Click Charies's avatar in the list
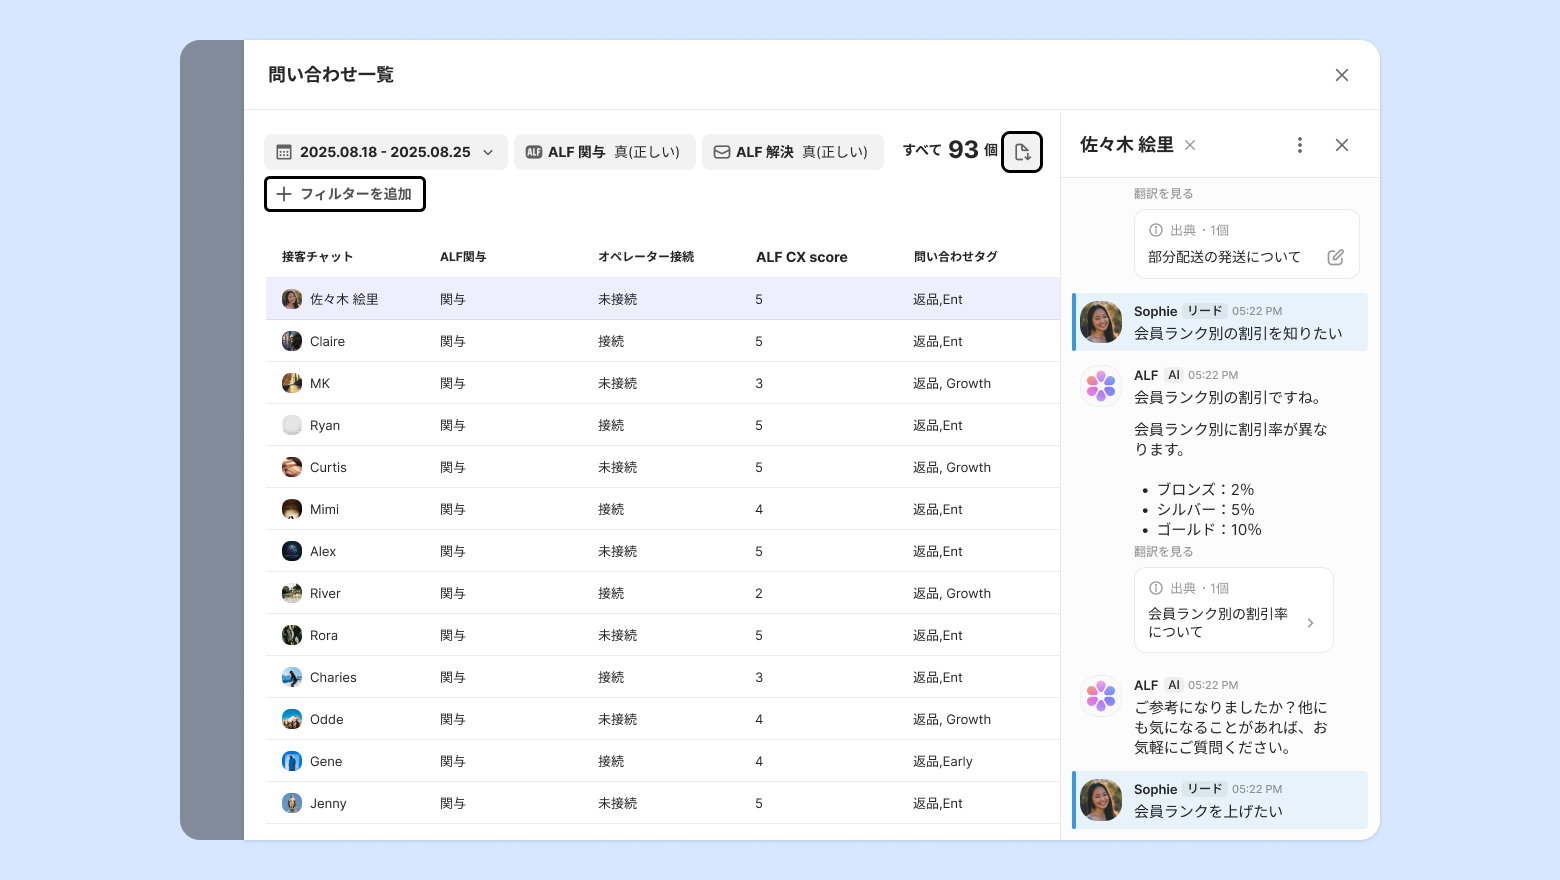Viewport: 1560px width, 880px height. 292,677
